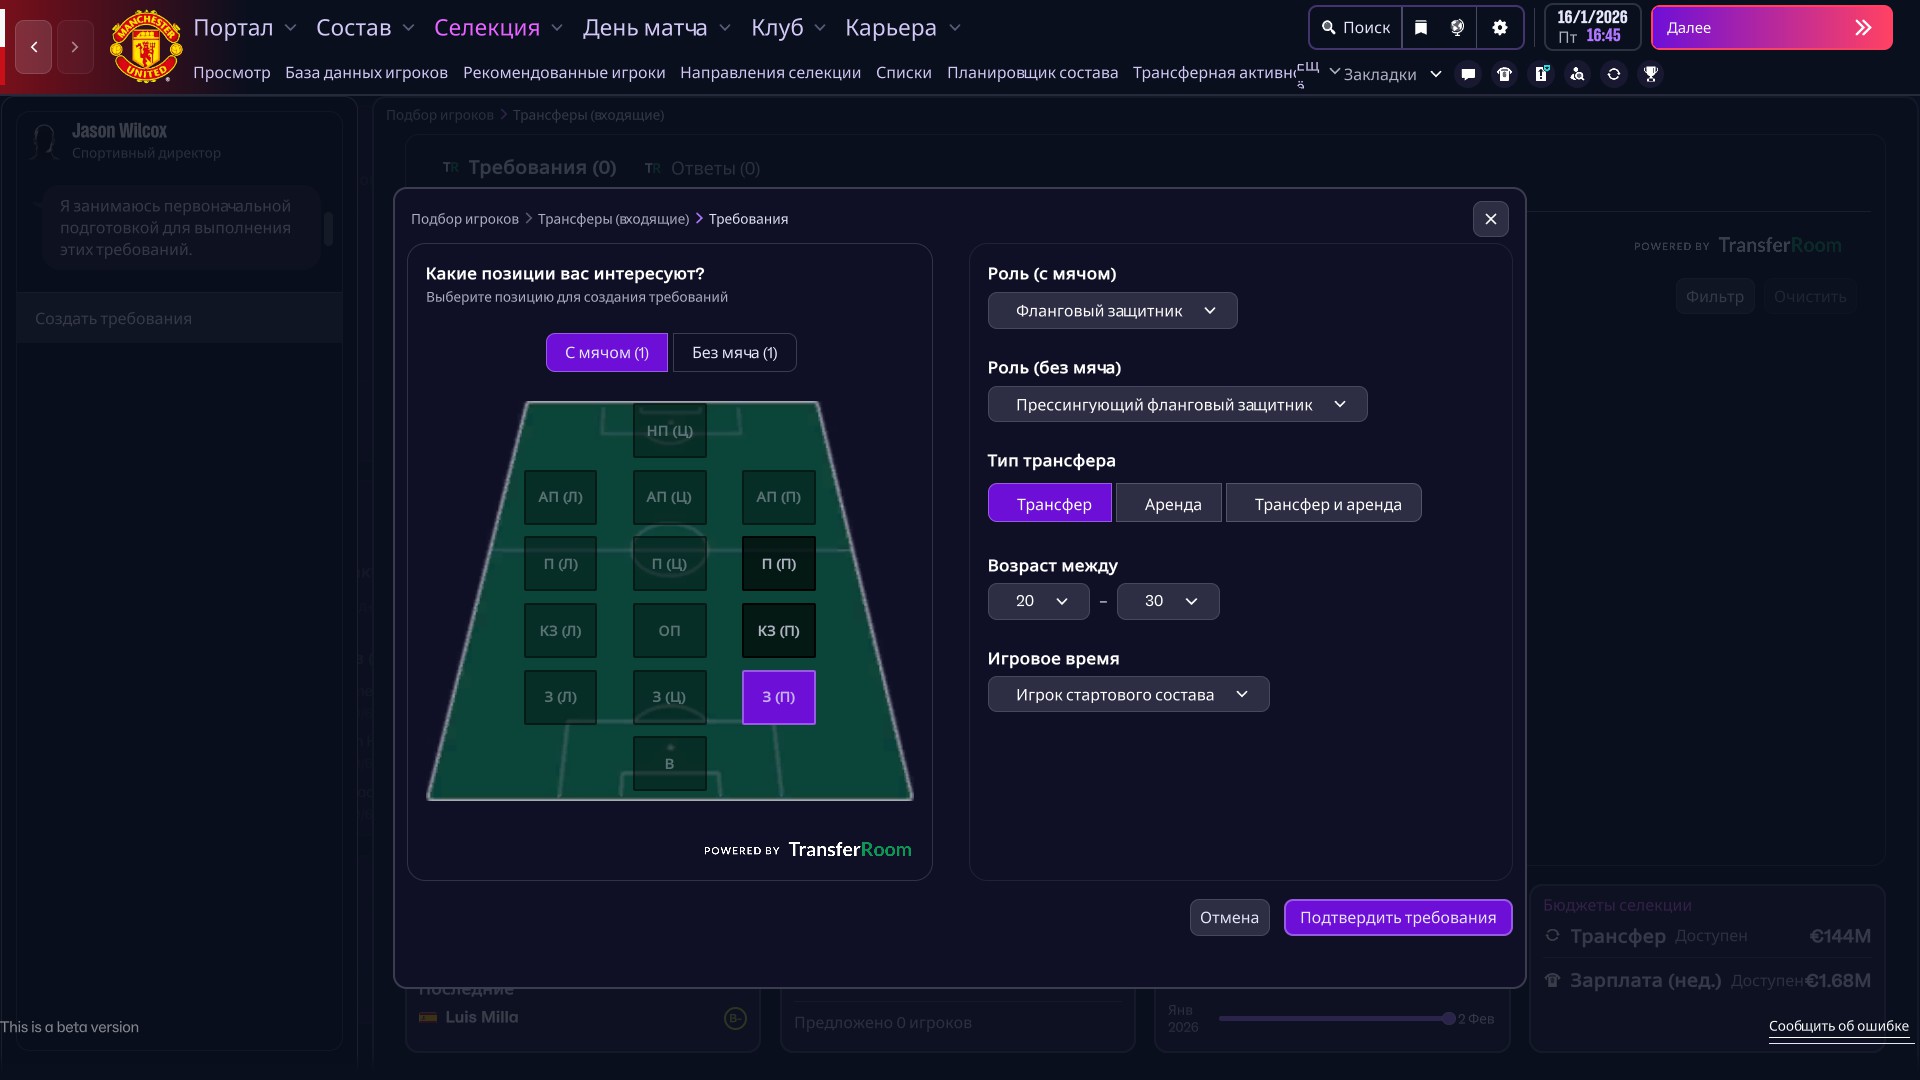This screenshot has width=1920, height=1080.
Task: Select З (Ц) position on pitch
Action: point(669,697)
